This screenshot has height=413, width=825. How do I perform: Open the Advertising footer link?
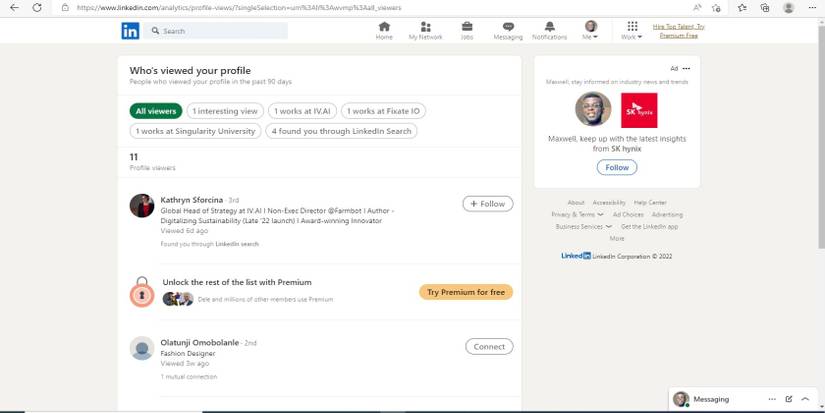667,215
